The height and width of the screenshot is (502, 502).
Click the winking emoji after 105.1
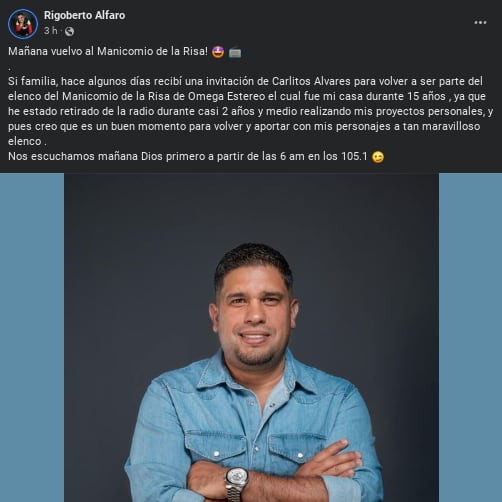click(x=378, y=157)
